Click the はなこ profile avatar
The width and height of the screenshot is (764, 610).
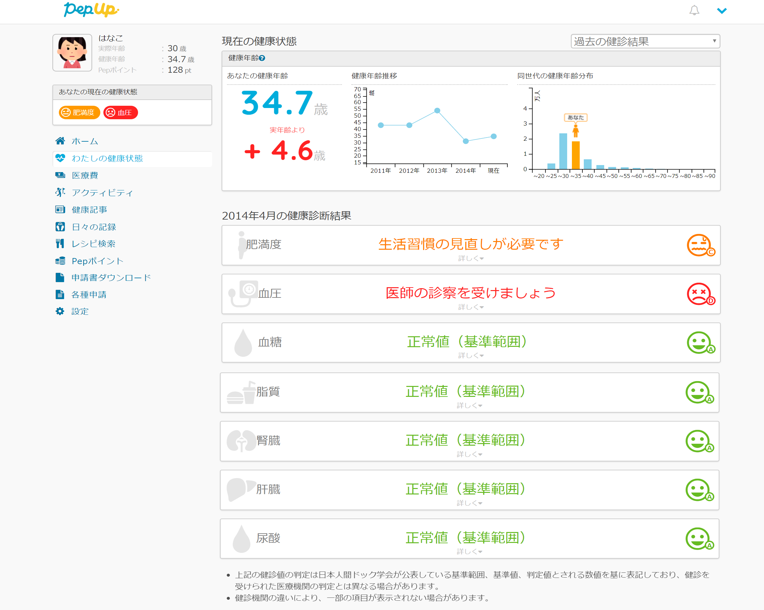click(72, 52)
